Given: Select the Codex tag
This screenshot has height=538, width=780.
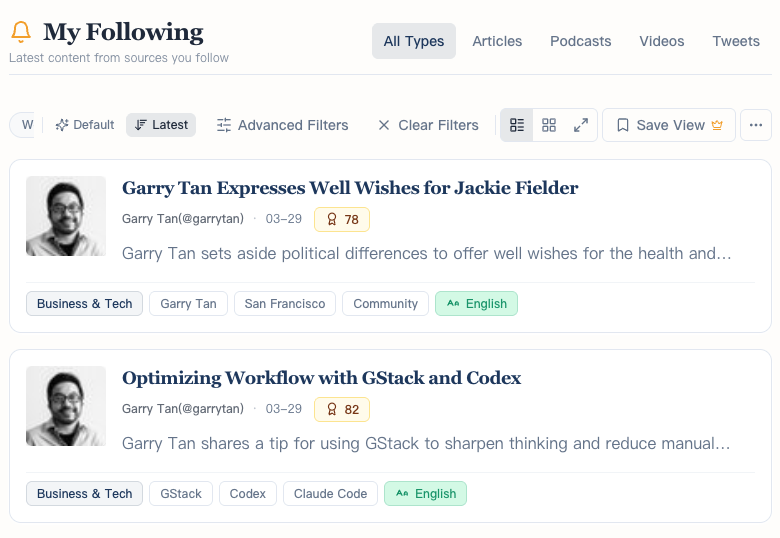Looking at the screenshot, I should [x=248, y=494].
